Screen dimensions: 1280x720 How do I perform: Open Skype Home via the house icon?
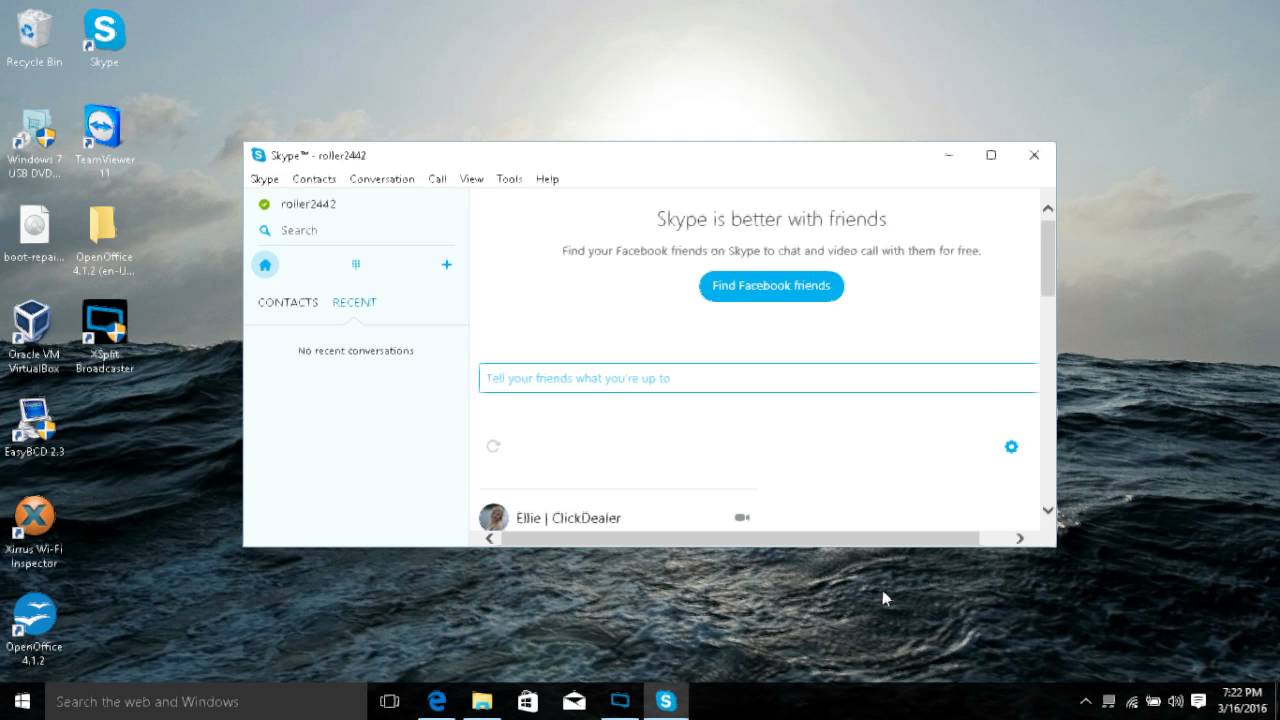click(265, 265)
